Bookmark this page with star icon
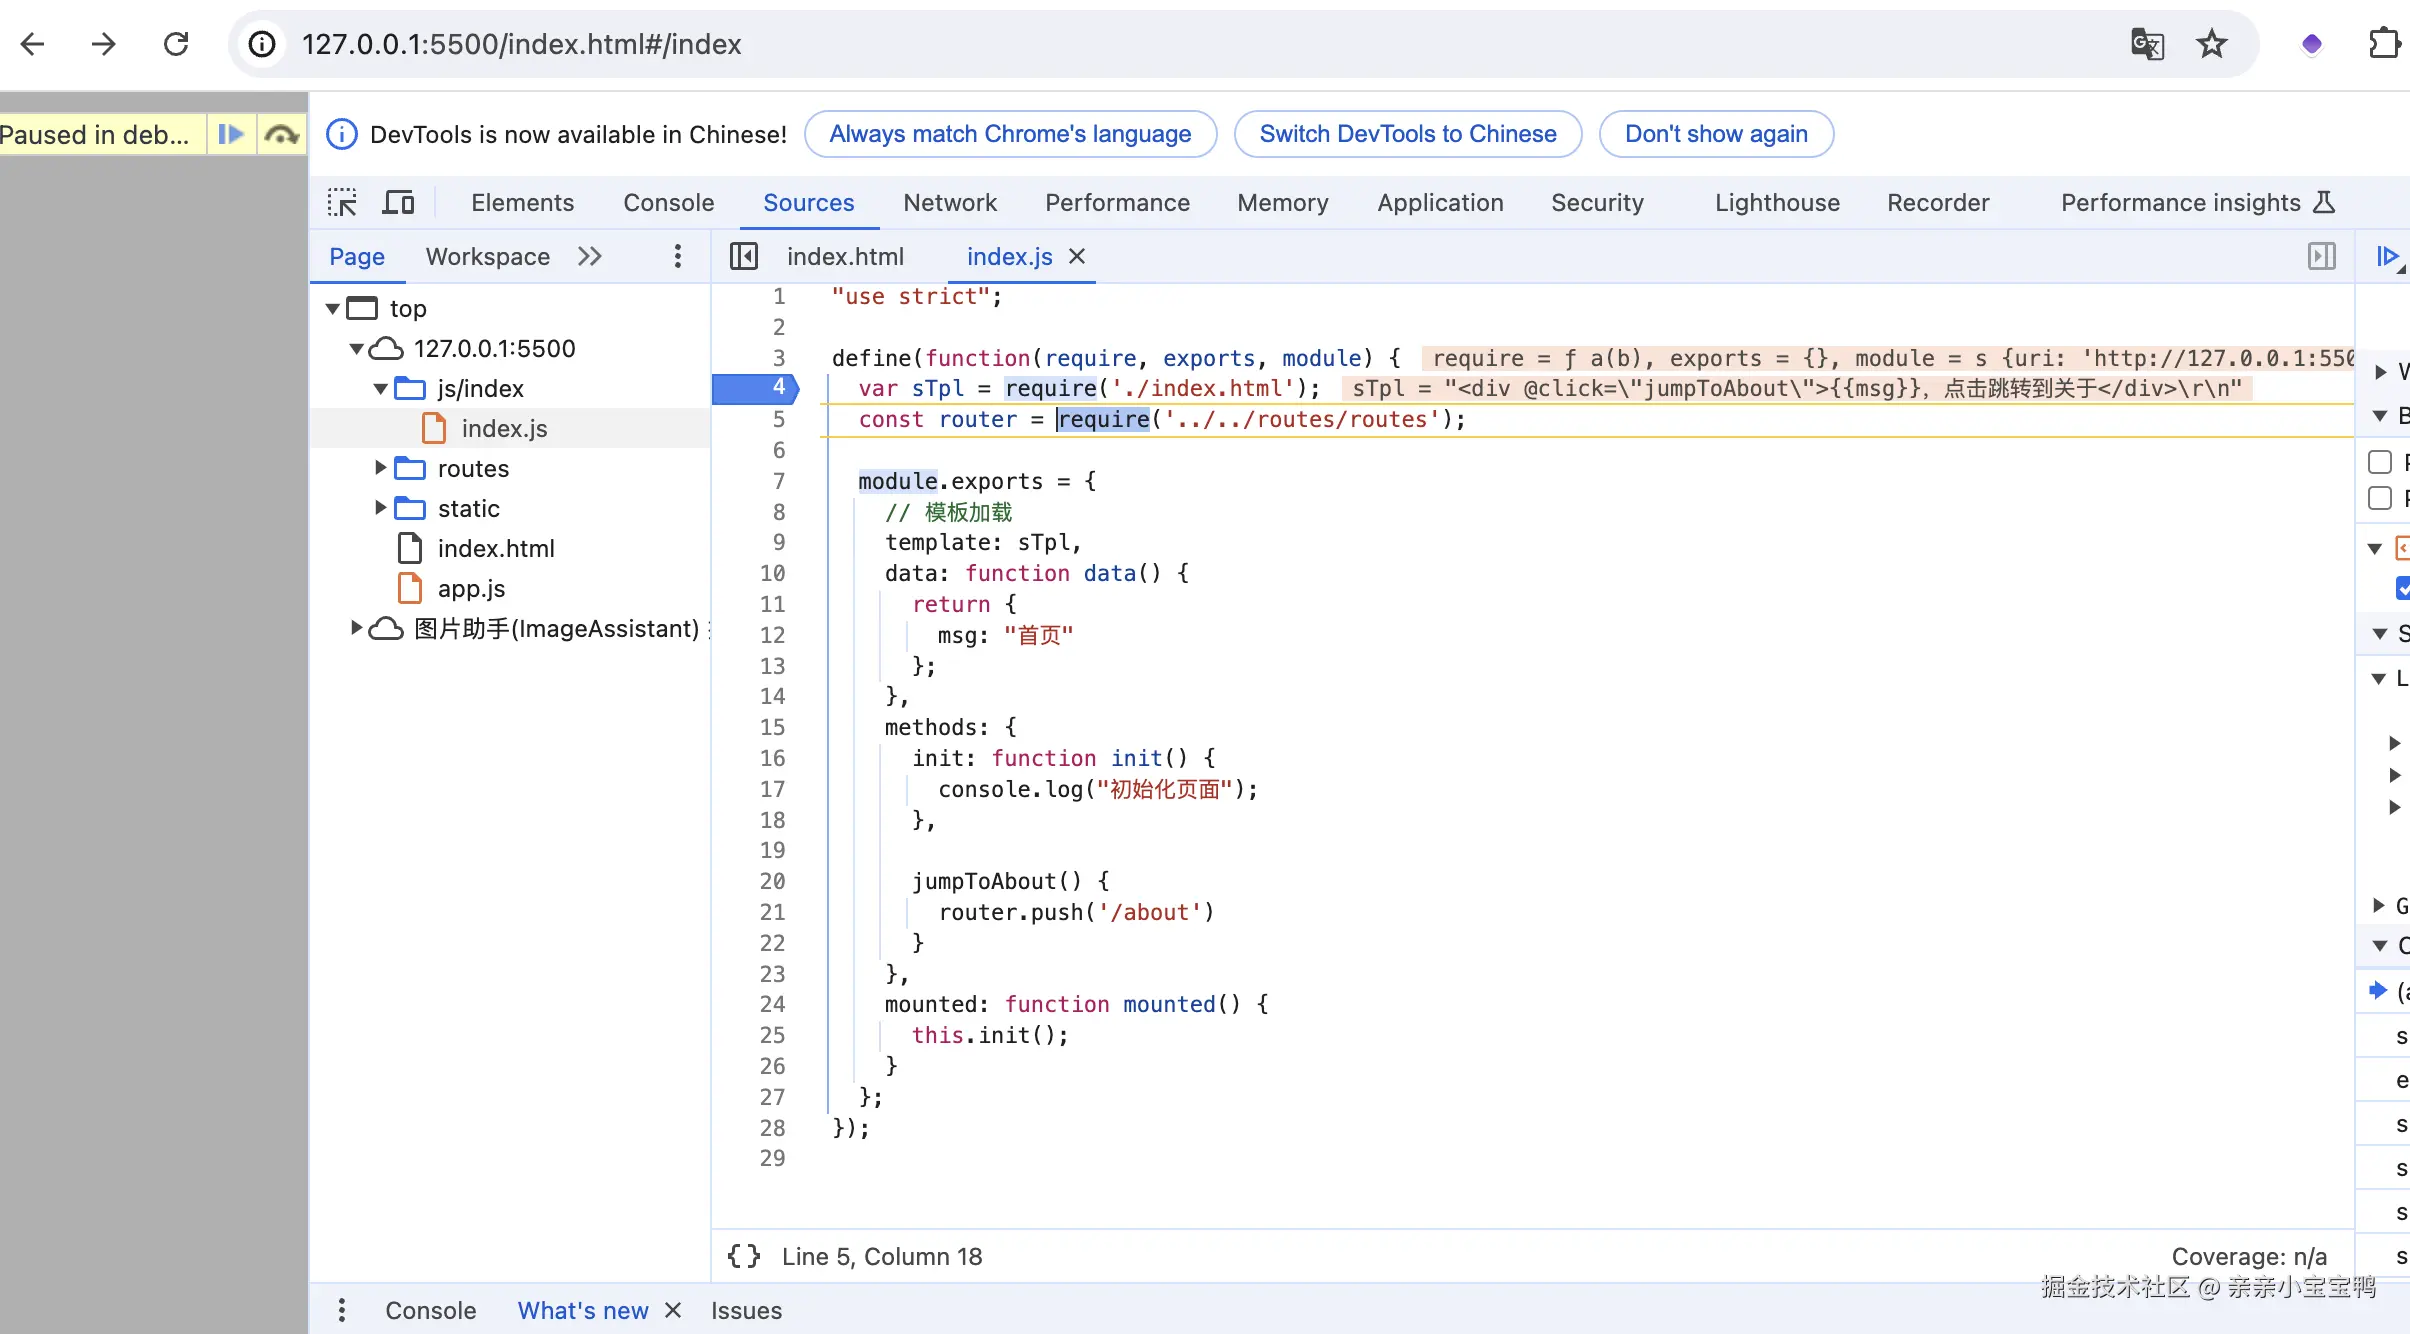Viewport: 2410px width, 1334px height. click(2212, 44)
